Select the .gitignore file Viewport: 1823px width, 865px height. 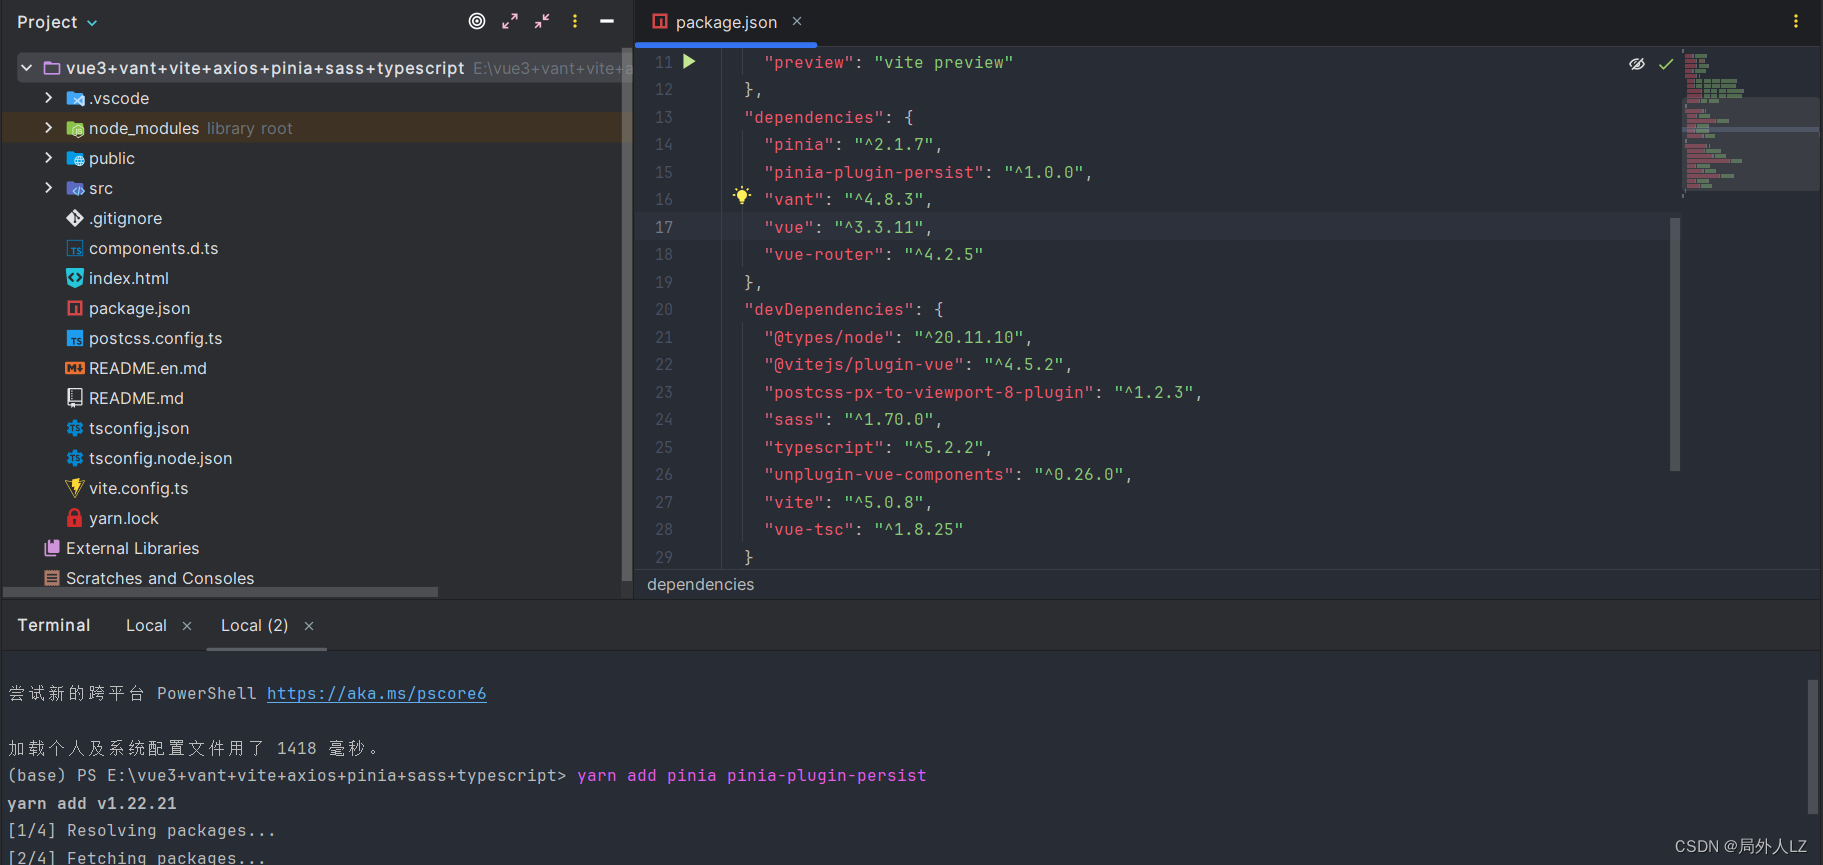click(125, 218)
